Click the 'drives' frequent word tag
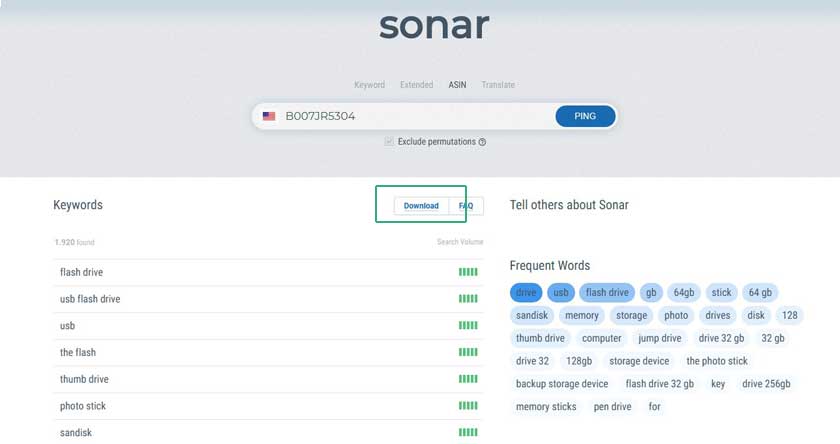Viewport: 840px width, 444px height. pos(718,315)
